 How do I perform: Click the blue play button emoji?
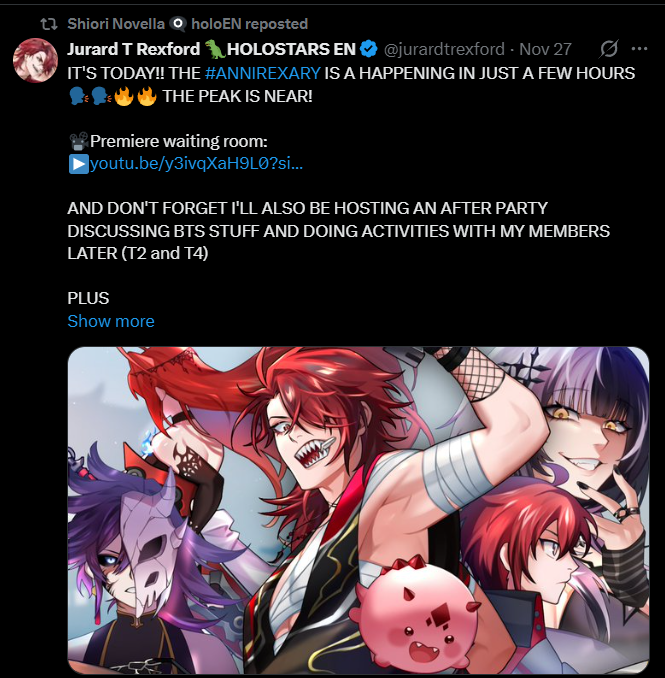79,164
